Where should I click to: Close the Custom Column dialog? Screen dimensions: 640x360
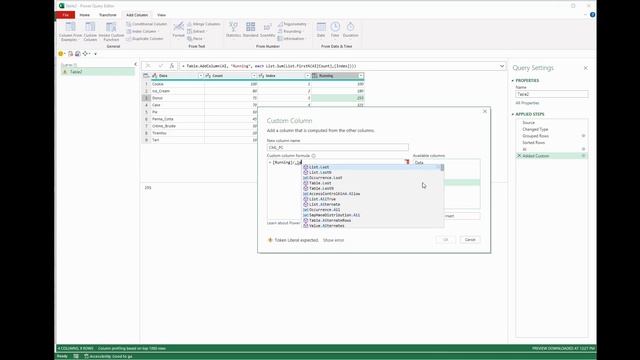(x=484, y=111)
